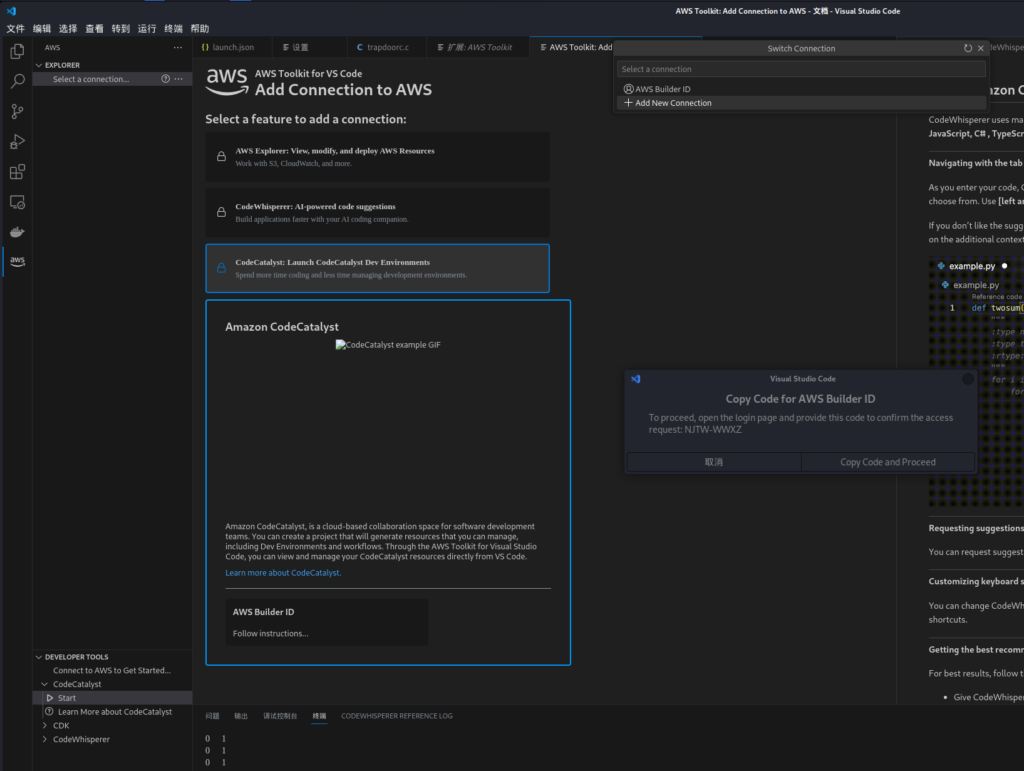1024x771 pixels.
Task: Open the Extensions view icon
Action: [17, 172]
